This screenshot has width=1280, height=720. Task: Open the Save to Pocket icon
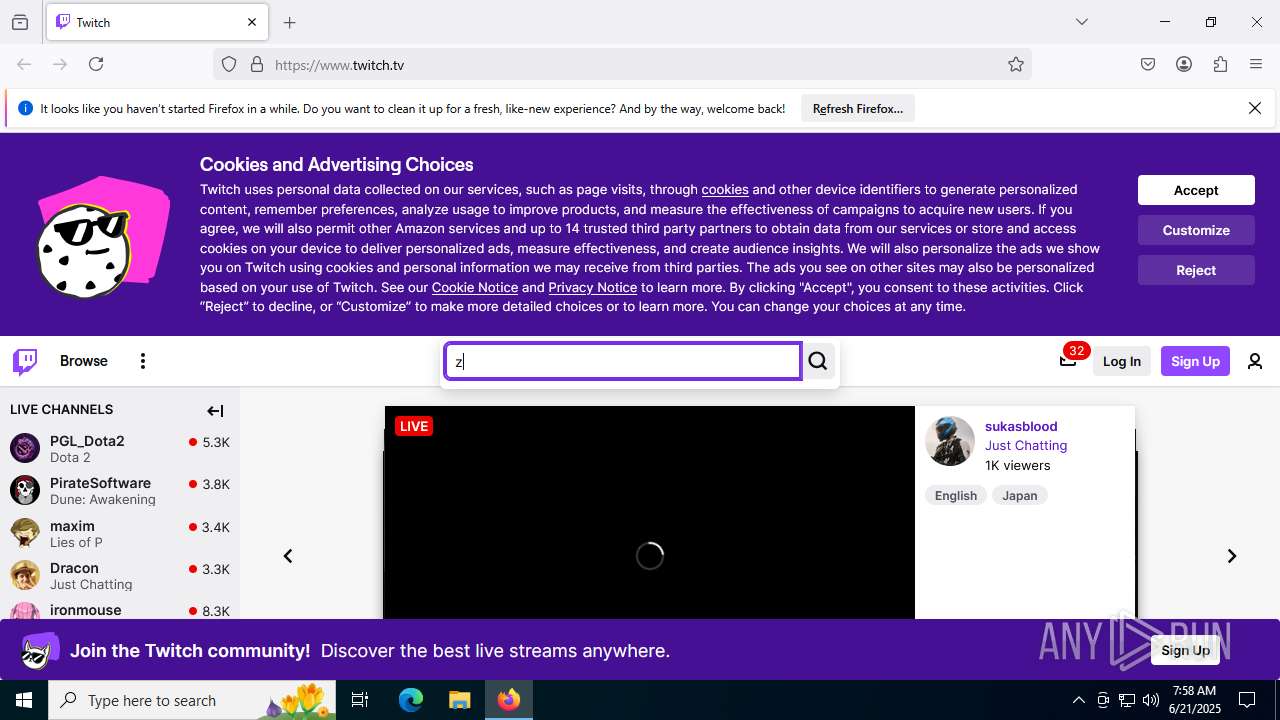[x=1148, y=64]
